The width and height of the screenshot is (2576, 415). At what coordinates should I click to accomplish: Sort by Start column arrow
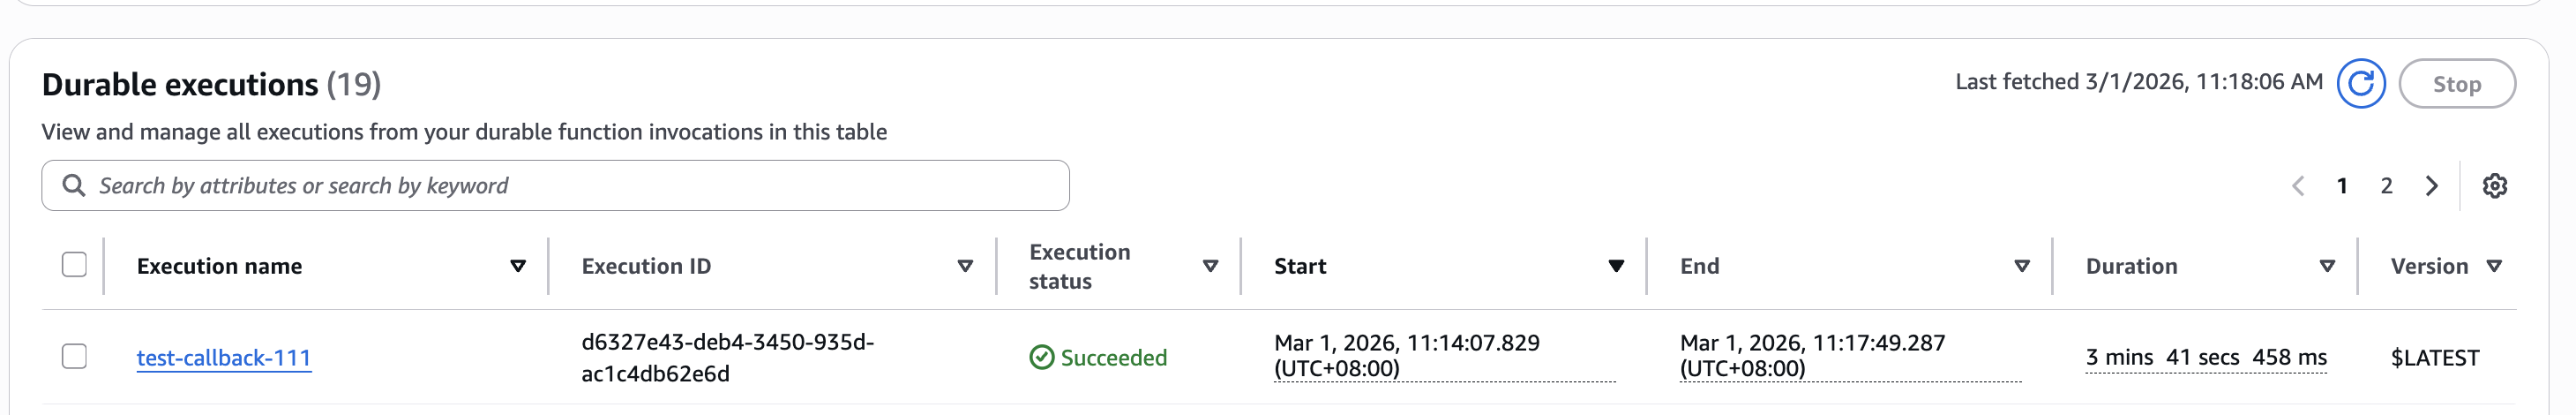[1615, 266]
